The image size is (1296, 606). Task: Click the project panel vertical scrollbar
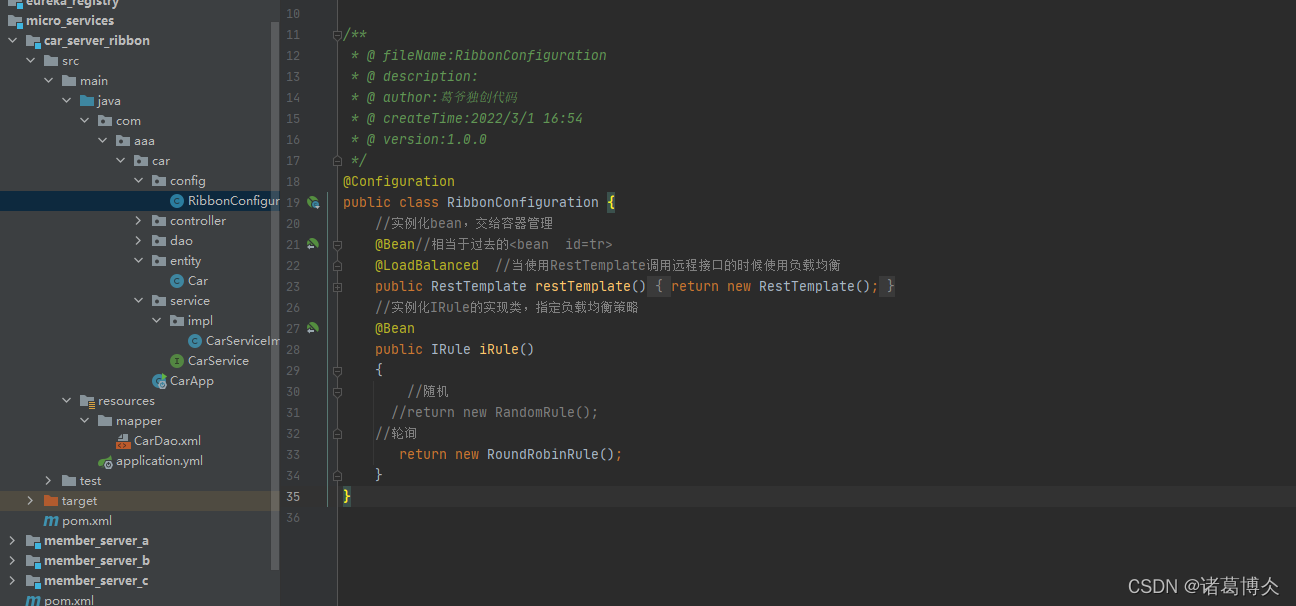(275, 295)
